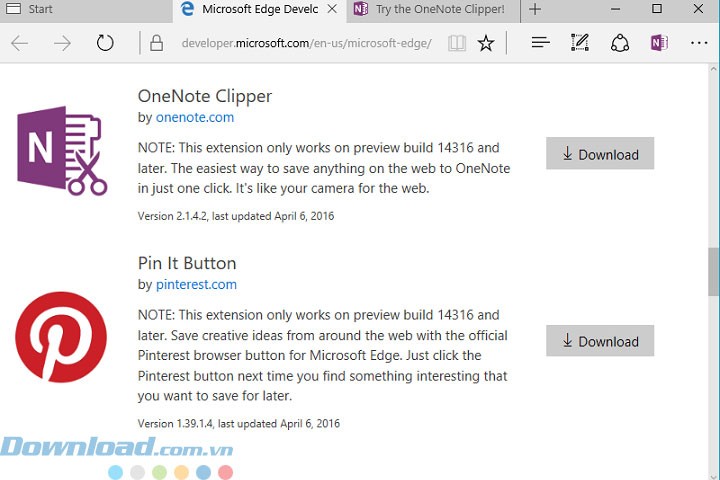
Task: Open a new tab with plus
Action: pyautogui.click(x=535, y=9)
